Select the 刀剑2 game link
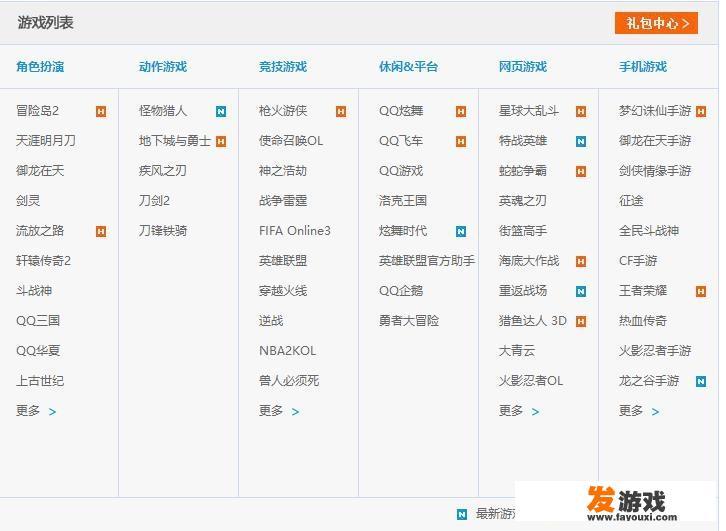Screen dimensions: 726x531 coord(154,201)
